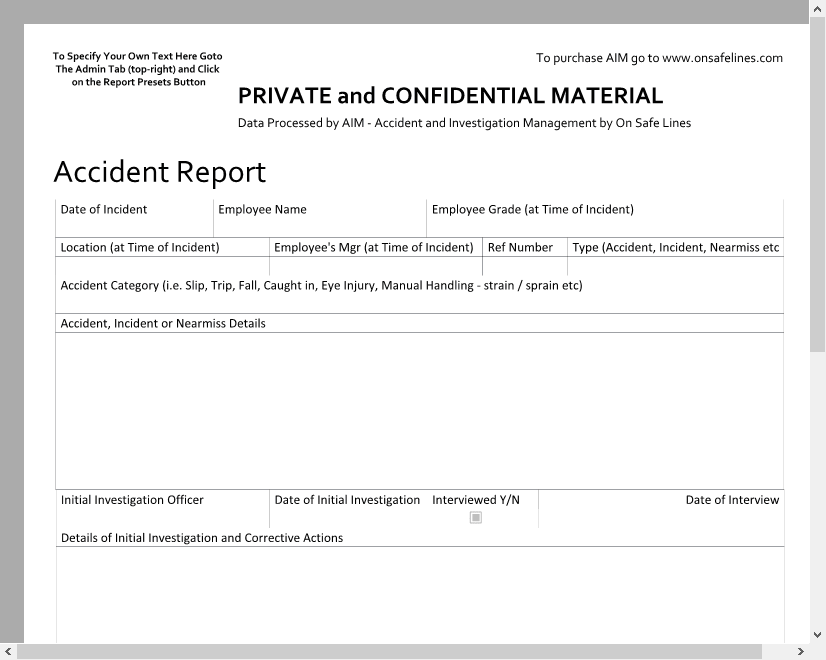
Task: Click the 'To Specify Your Own Text Here' note
Action: (137, 69)
